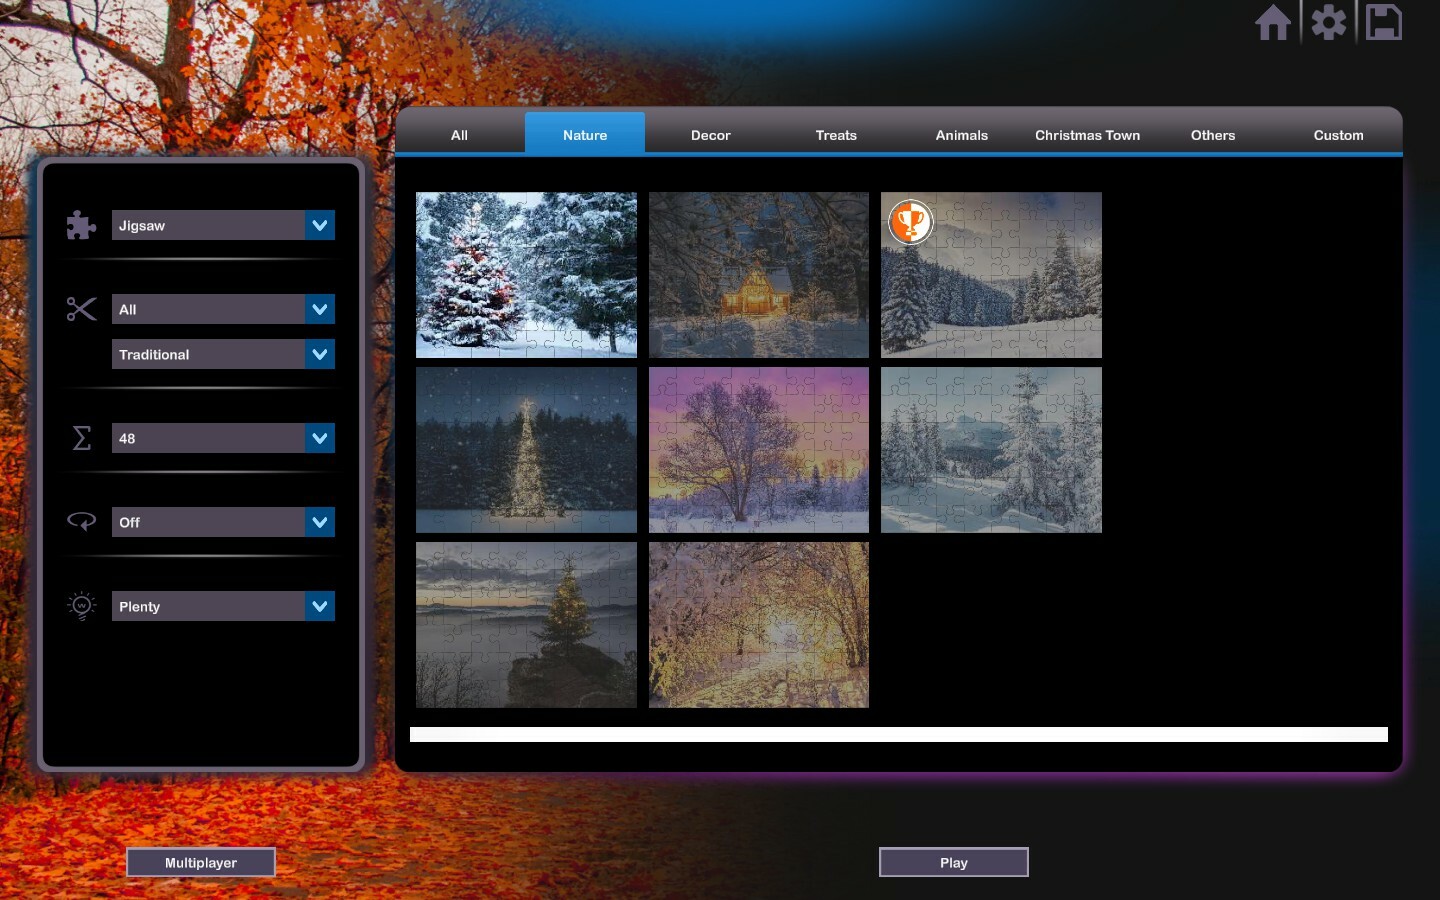Click the Home icon
The image size is (1440, 900).
1272,22
